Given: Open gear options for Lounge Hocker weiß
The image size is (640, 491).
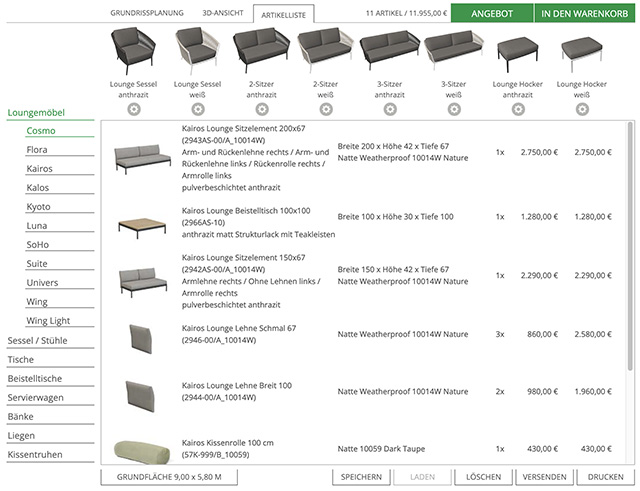Looking at the screenshot, I should click(x=582, y=108).
